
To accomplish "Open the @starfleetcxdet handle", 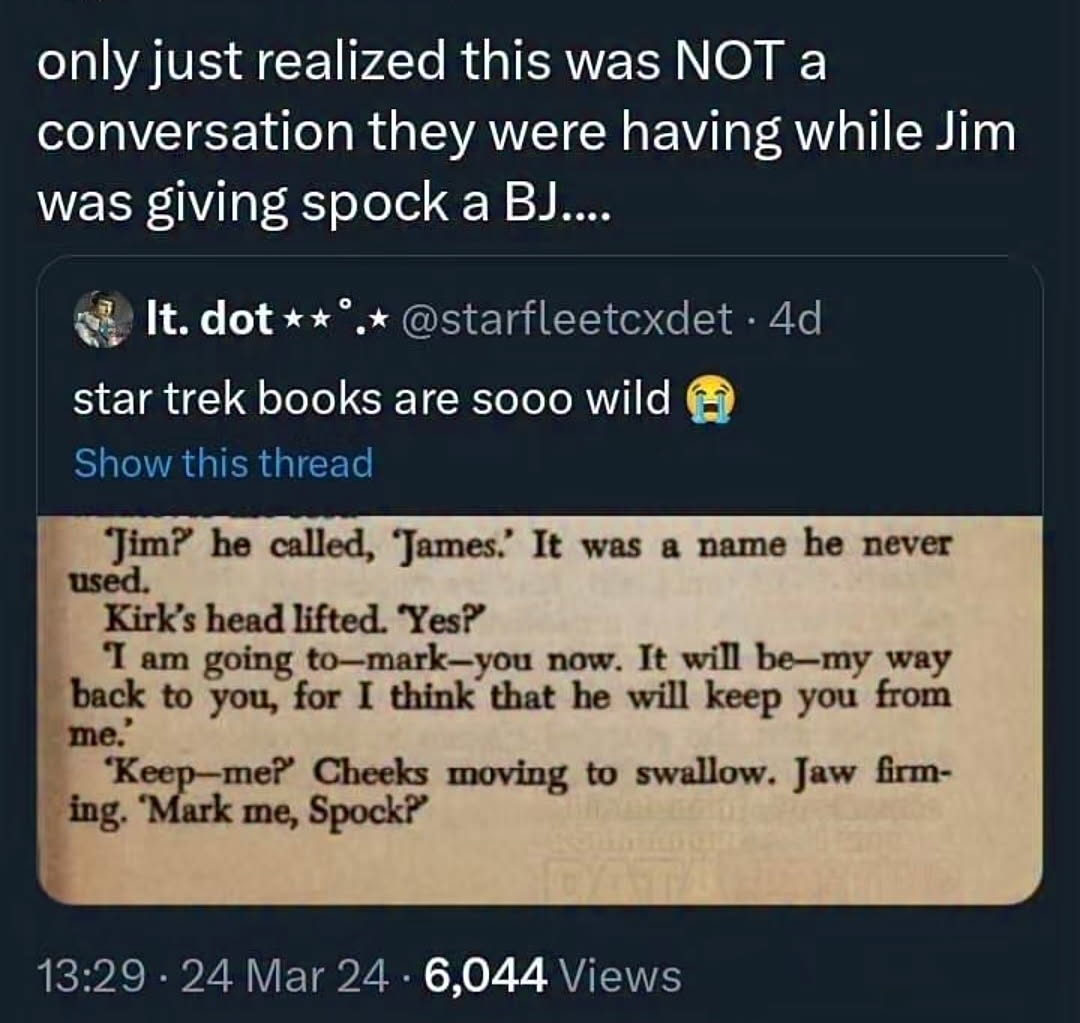I will pyautogui.click(x=566, y=318).
